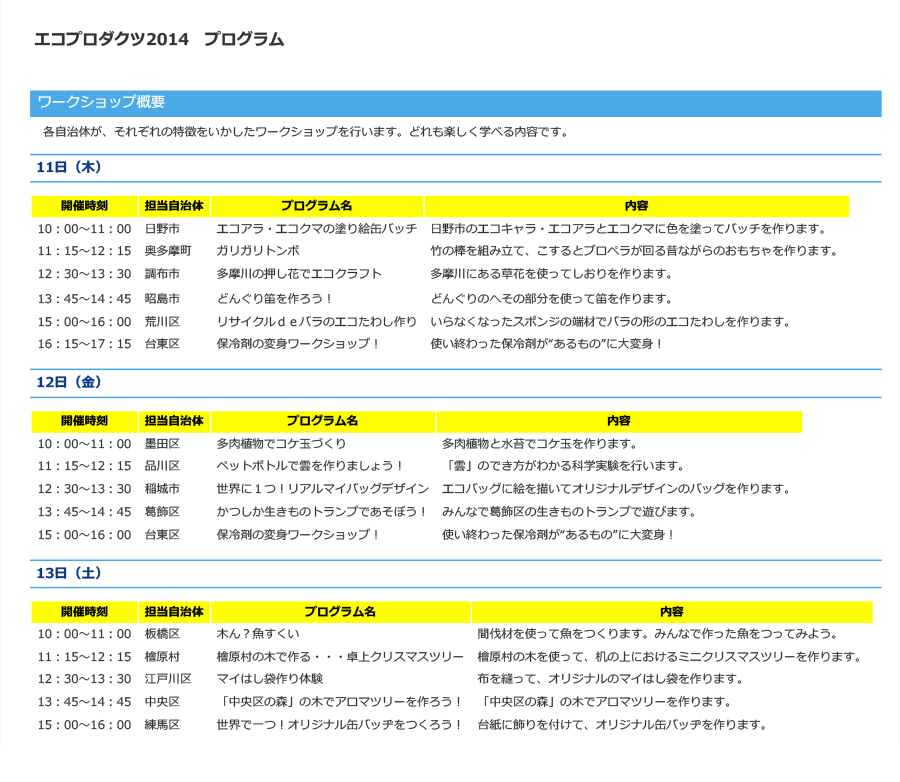Select かつしか生きものトランプであそぼう！ program name
Image resolution: width=900 pixels, height=782 pixels.
(322, 512)
